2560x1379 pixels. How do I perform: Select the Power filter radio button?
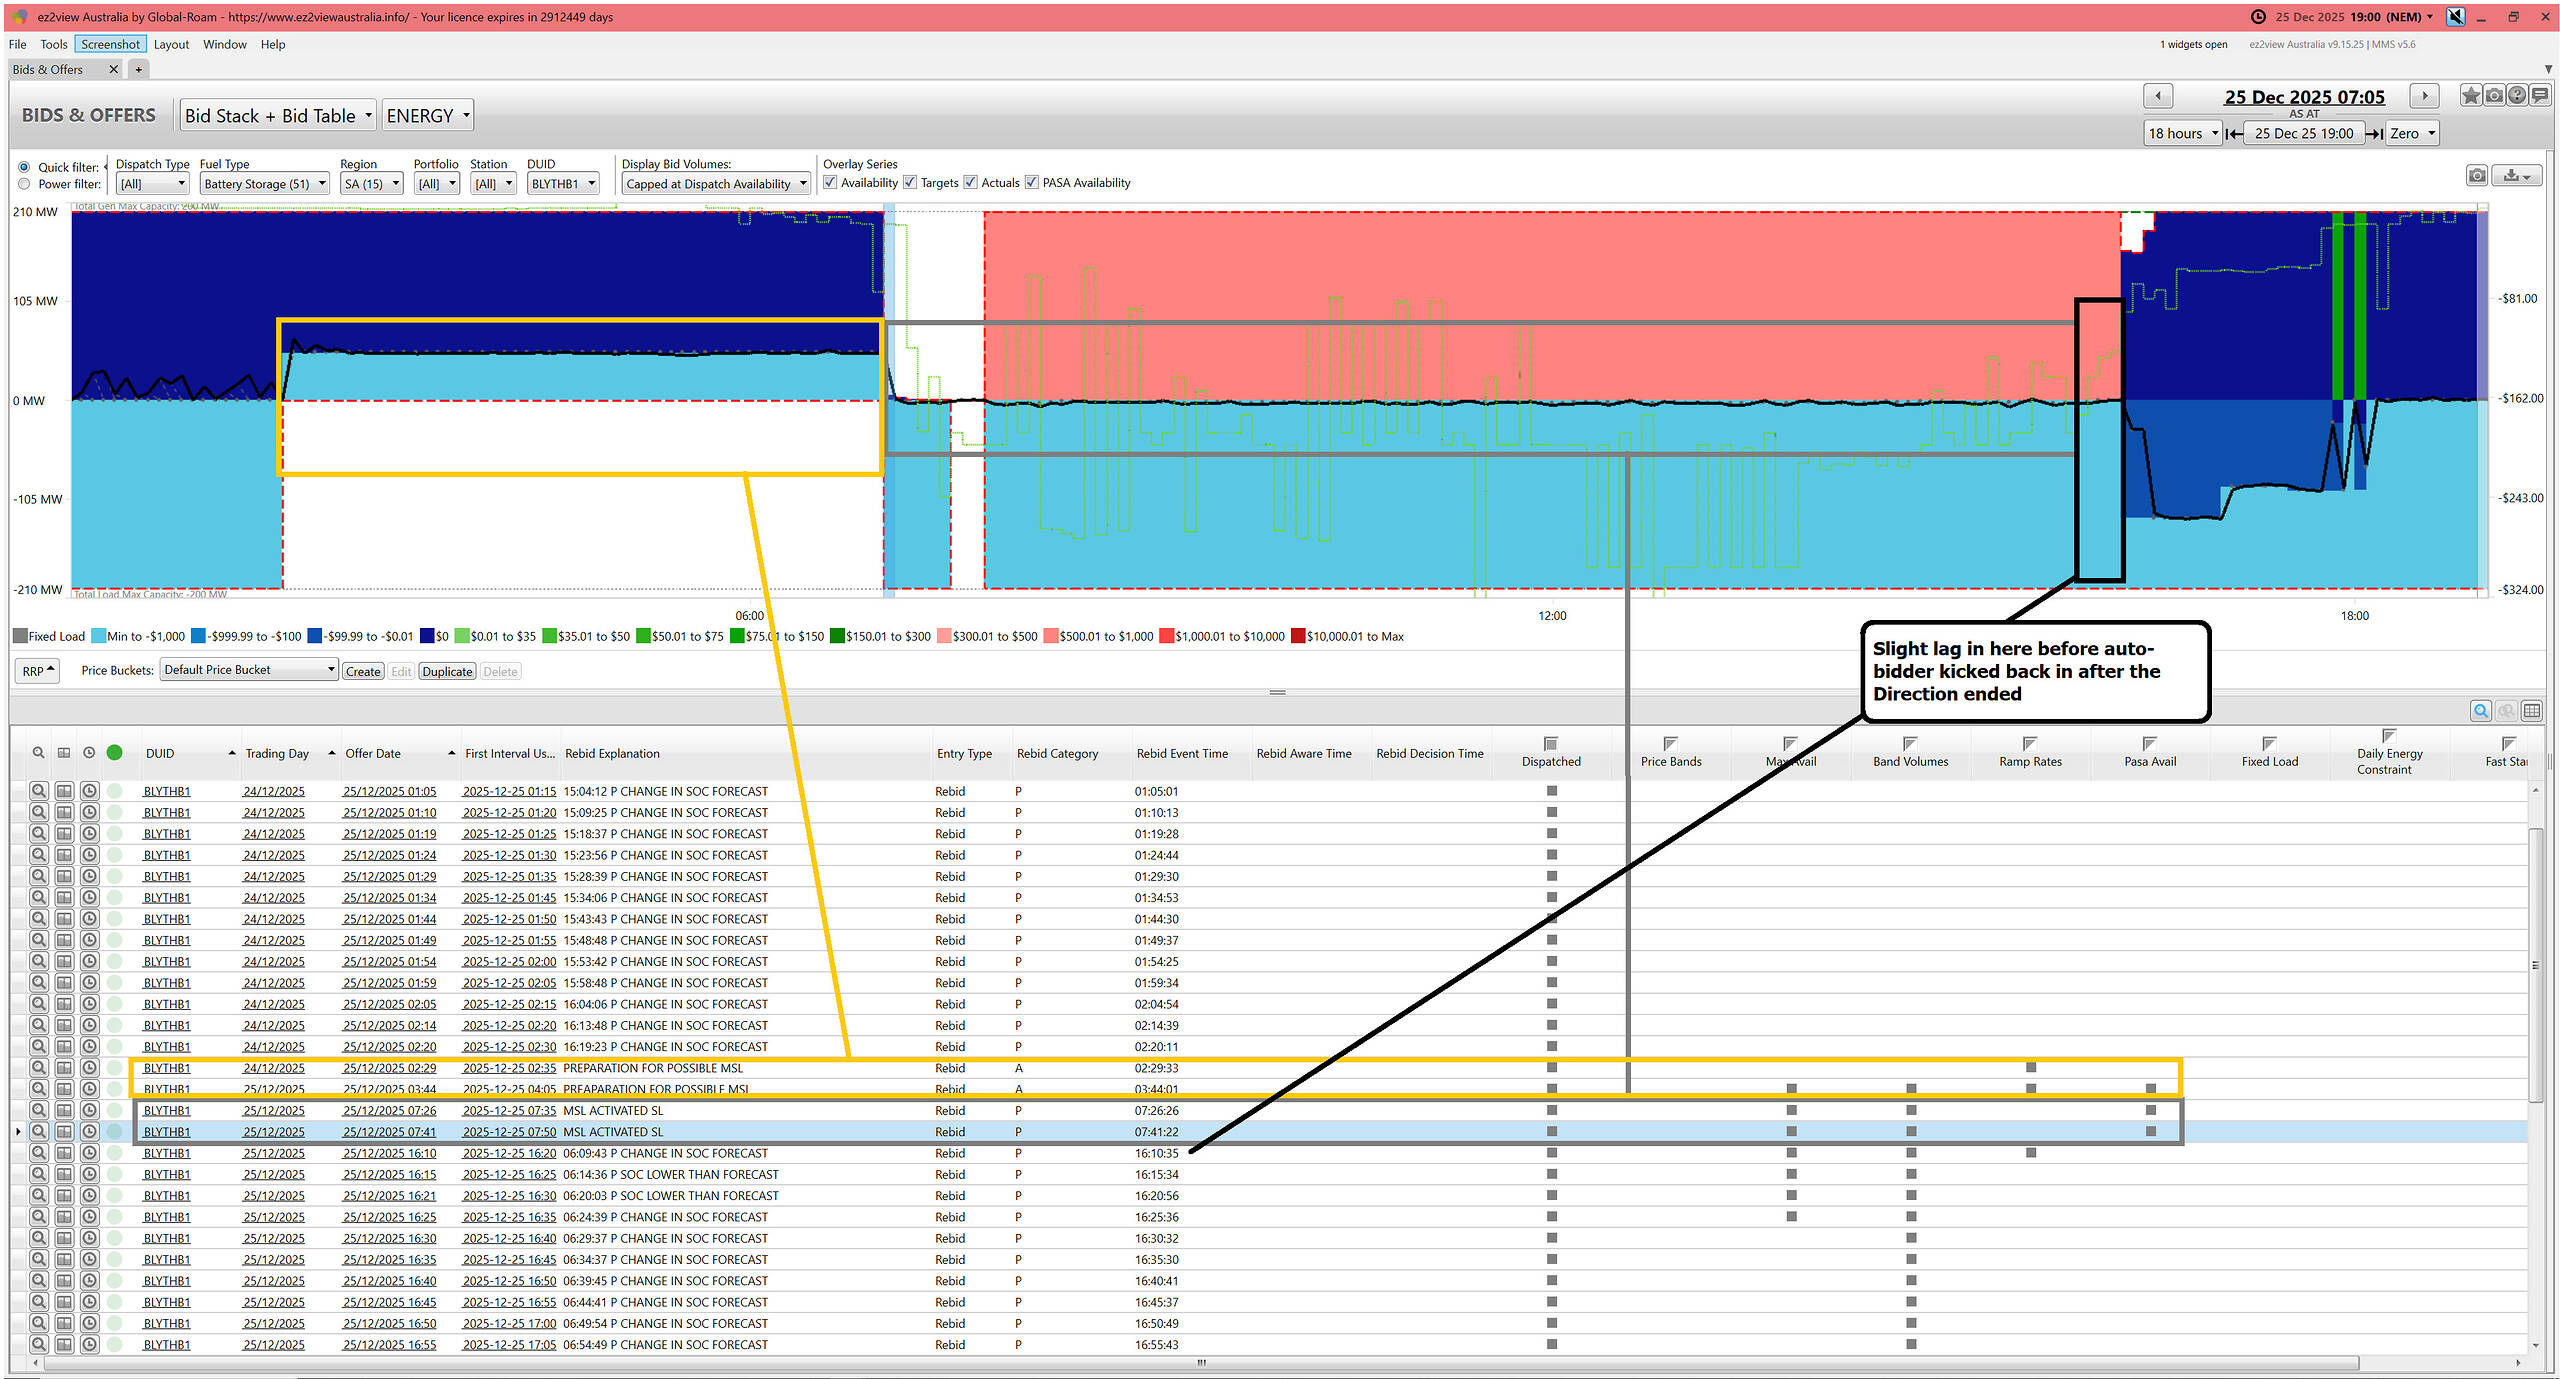(24, 184)
